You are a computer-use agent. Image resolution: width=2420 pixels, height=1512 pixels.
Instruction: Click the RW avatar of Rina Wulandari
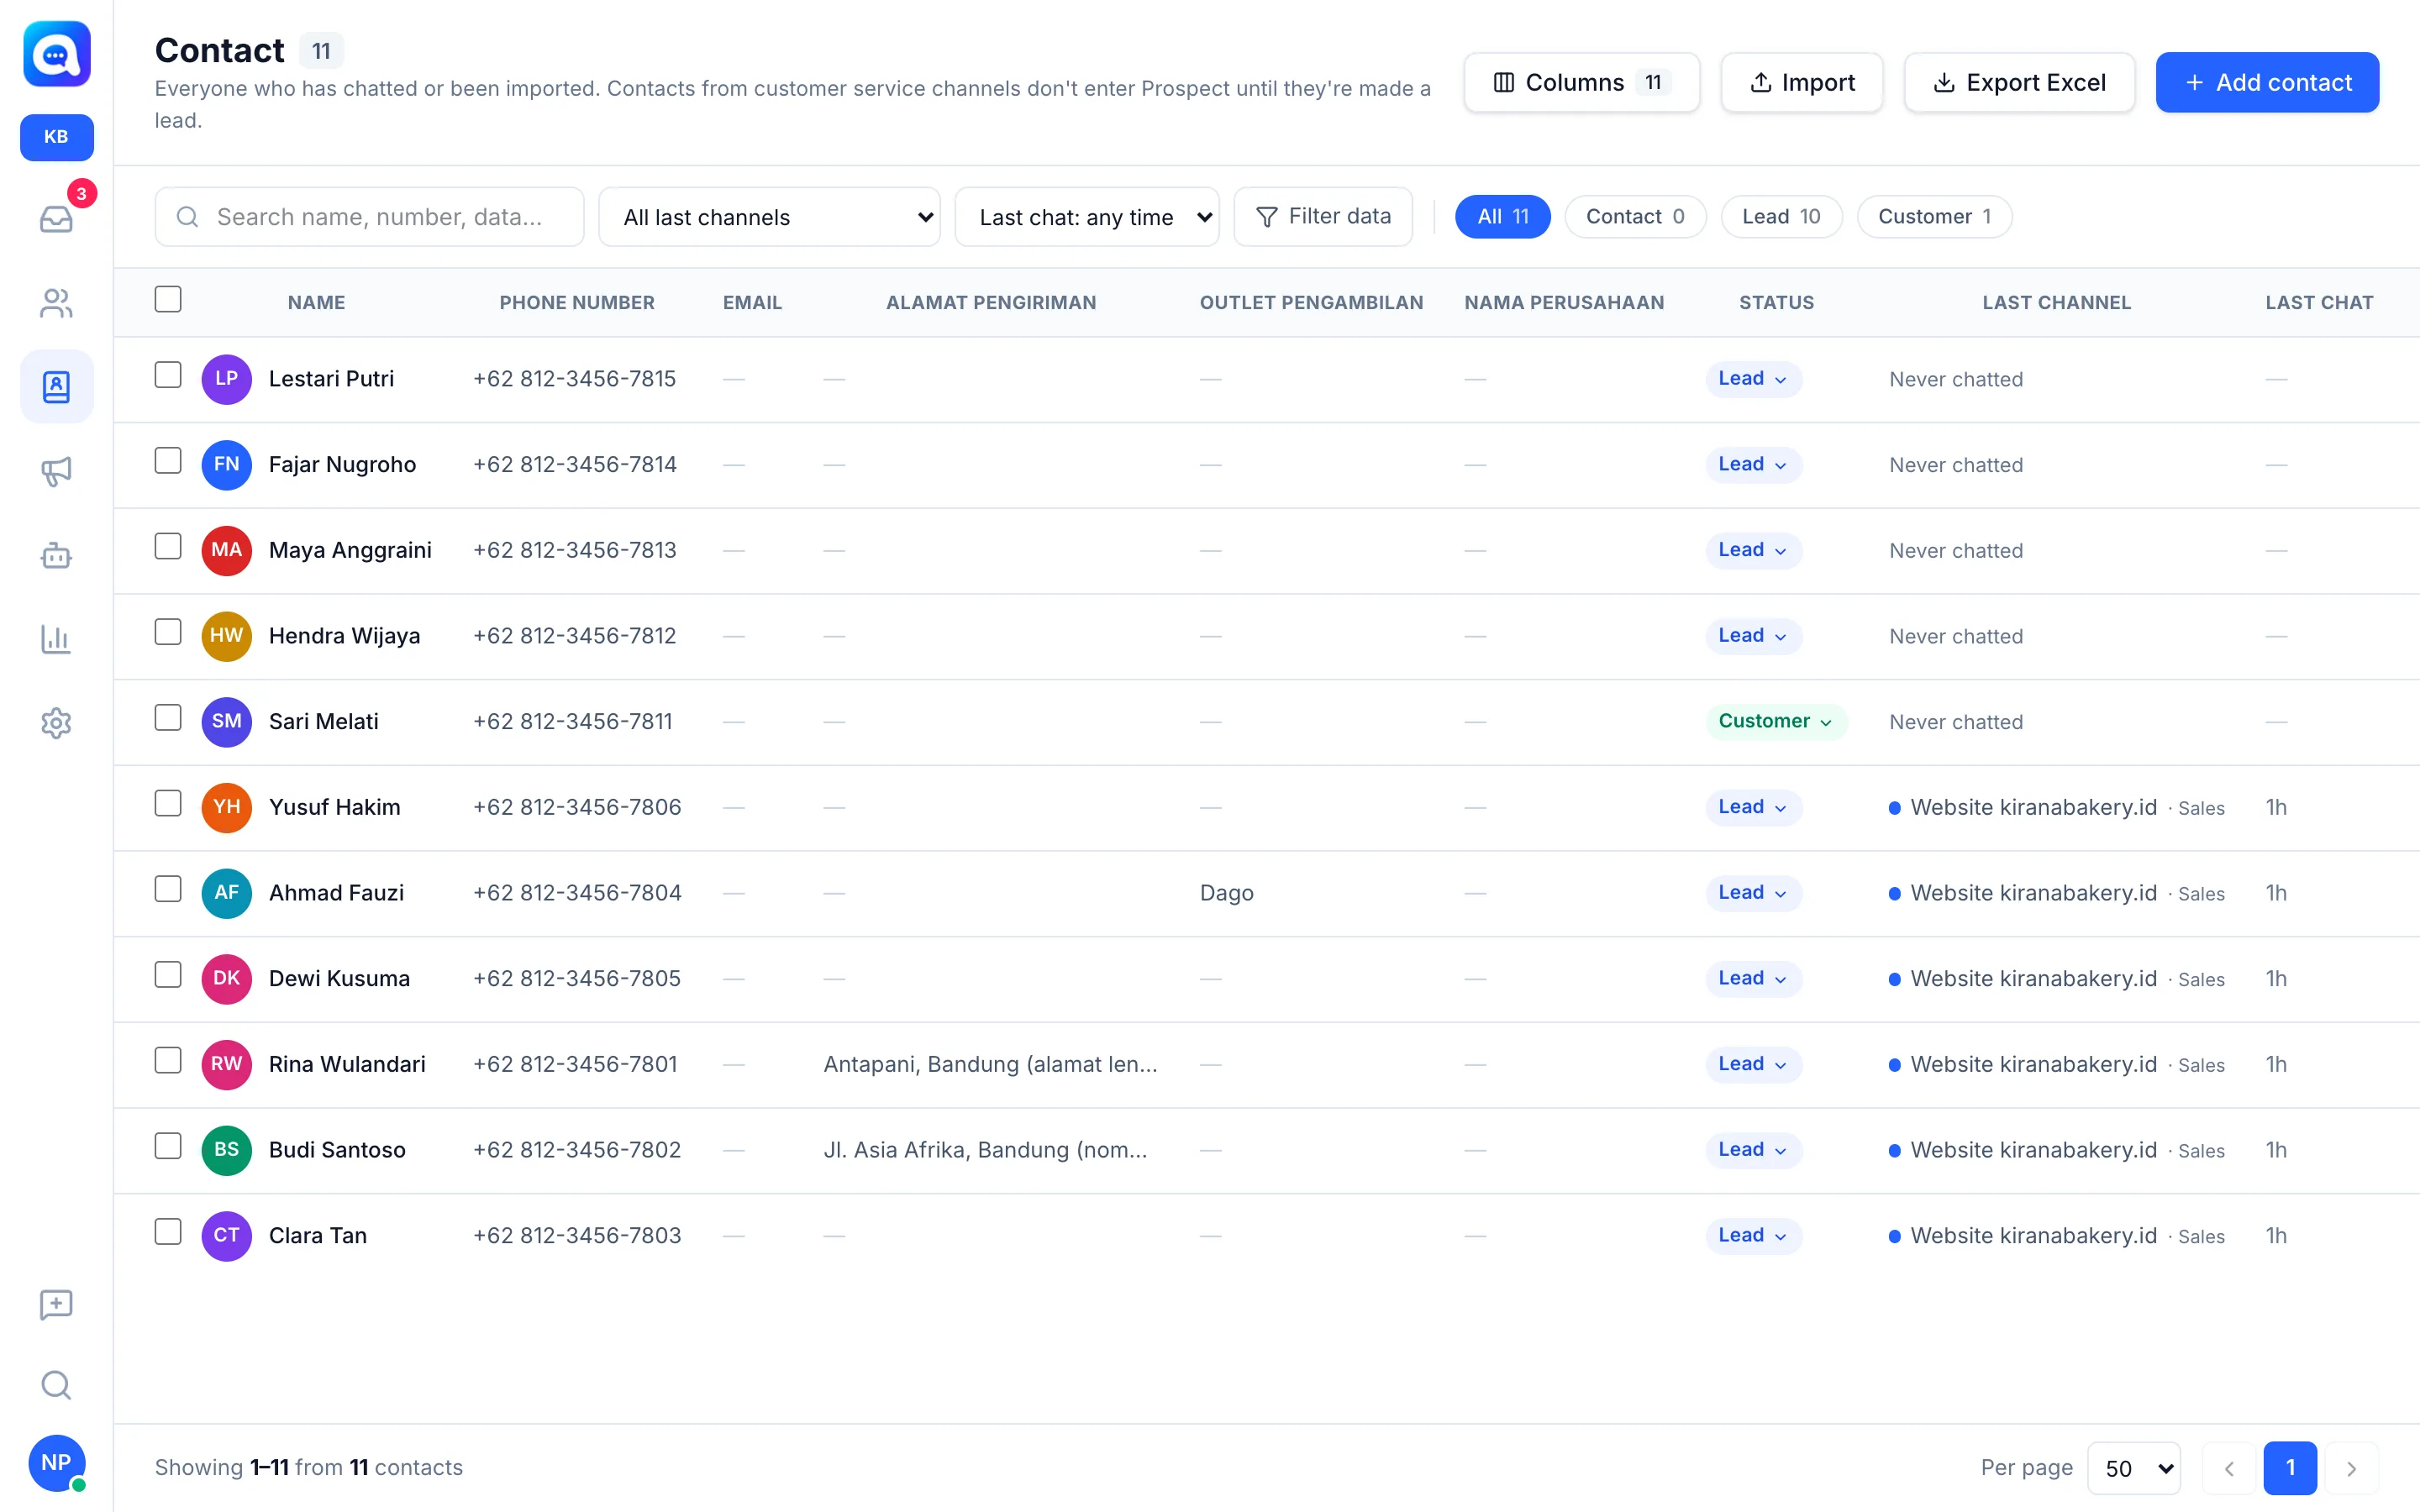click(x=226, y=1065)
